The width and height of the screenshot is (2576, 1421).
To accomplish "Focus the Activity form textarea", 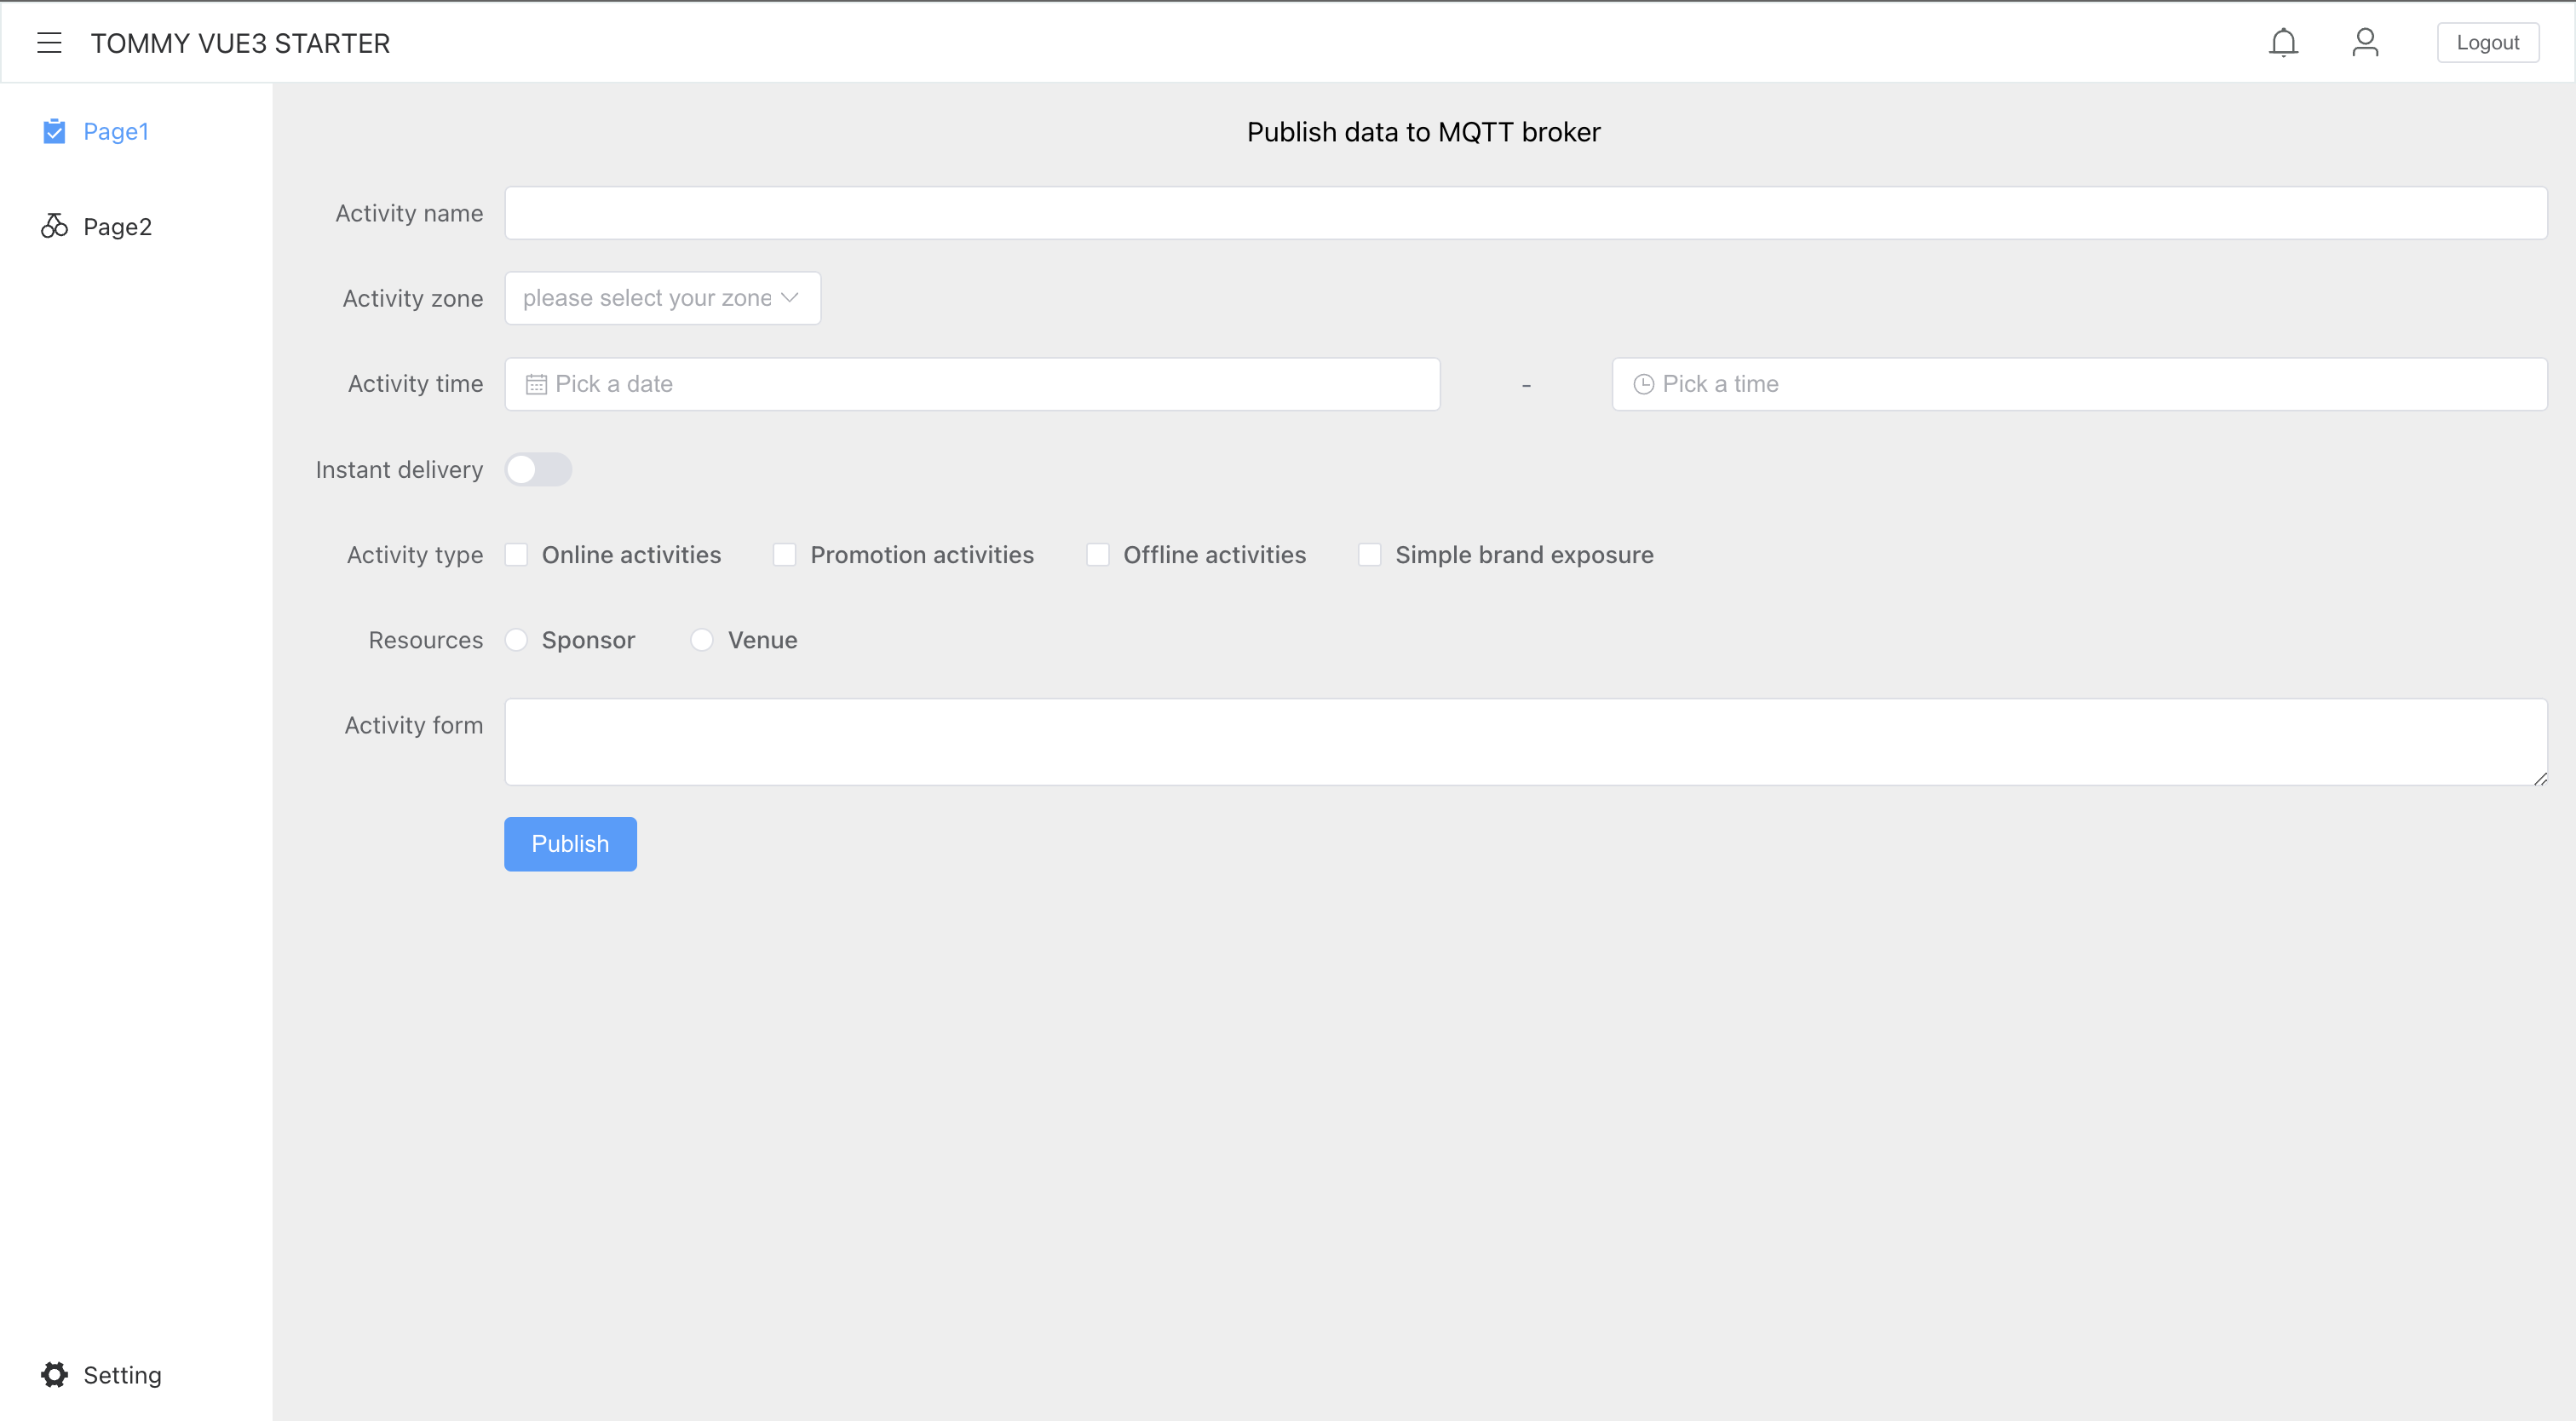I will [1526, 742].
